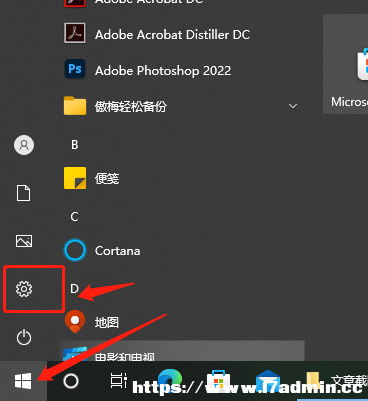Open Cortana circle on taskbar
The image size is (368, 401).
pyautogui.click(x=71, y=381)
